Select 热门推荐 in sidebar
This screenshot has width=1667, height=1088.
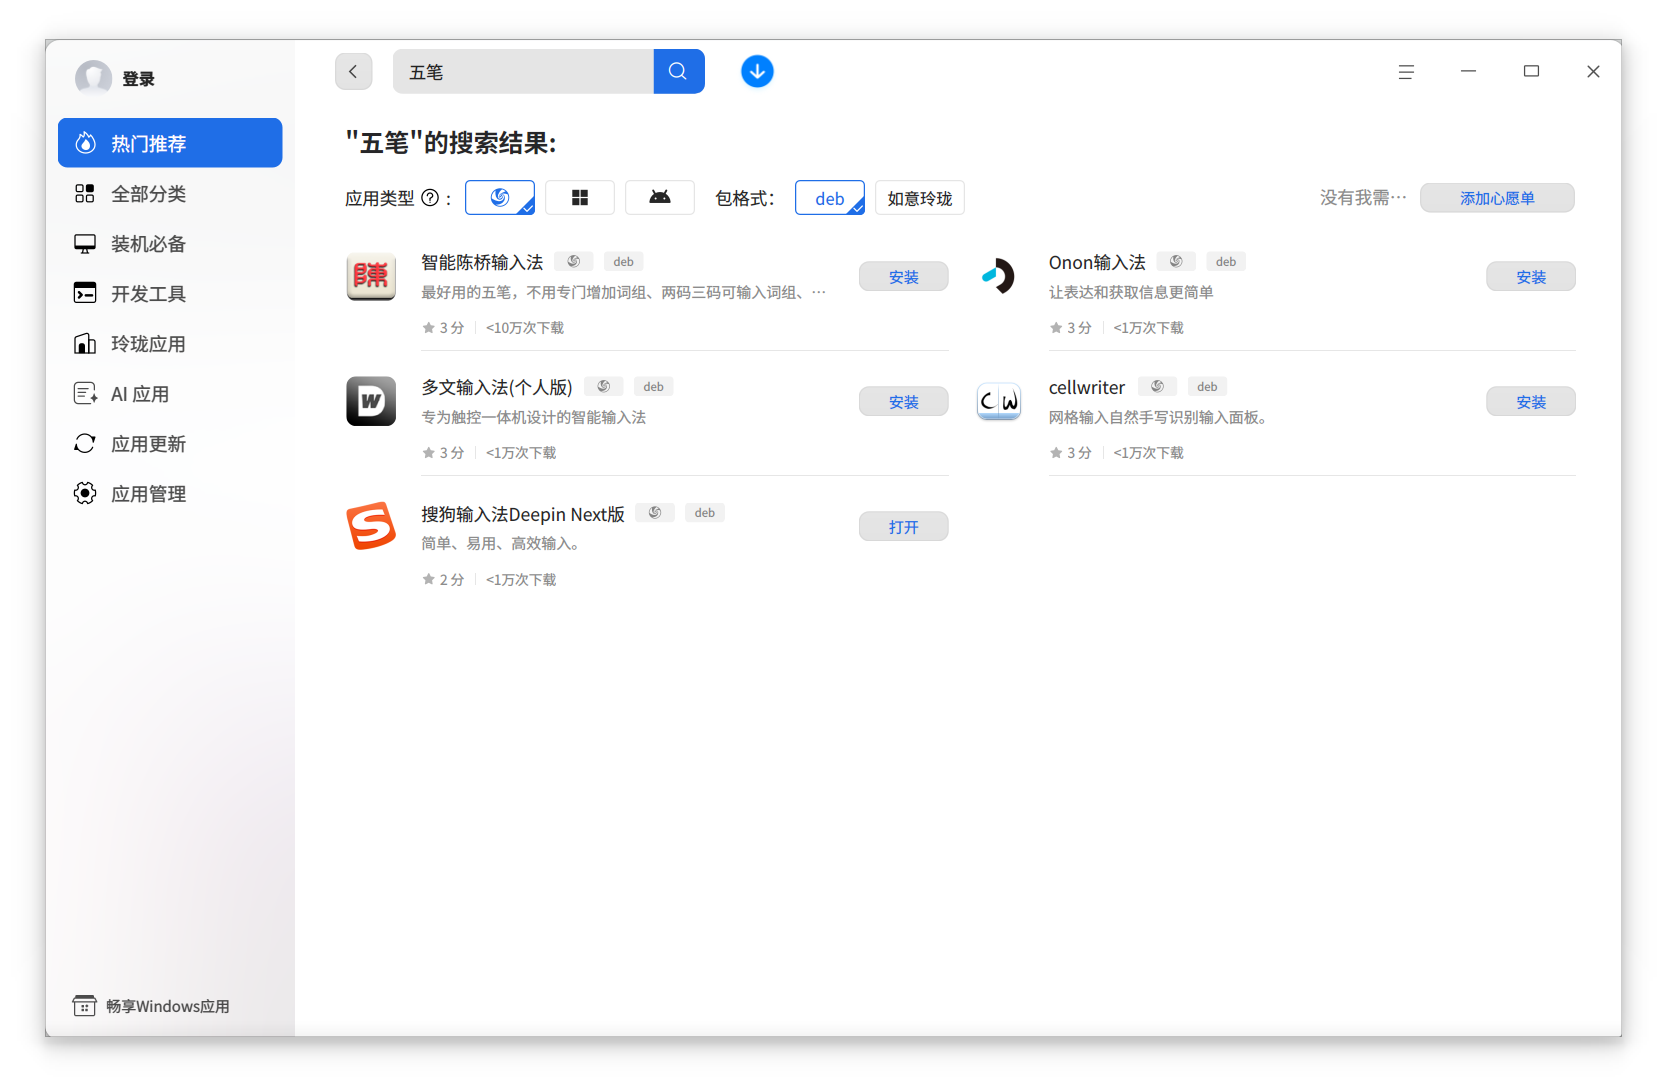click(170, 143)
